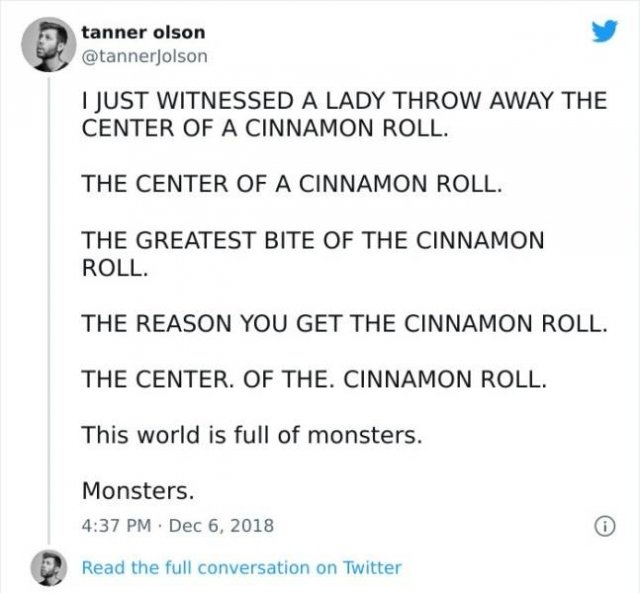Click the @tannerJolson handle

pos(144,55)
